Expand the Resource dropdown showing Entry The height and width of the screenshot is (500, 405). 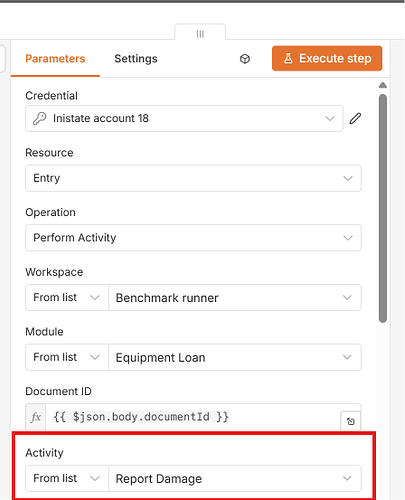(x=193, y=178)
